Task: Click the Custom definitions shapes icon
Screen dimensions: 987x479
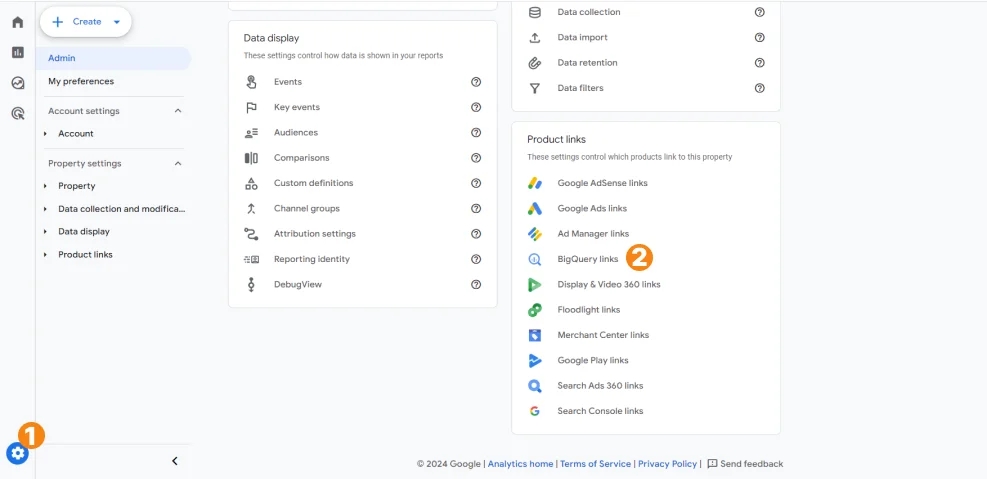Action: [x=251, y=183]
